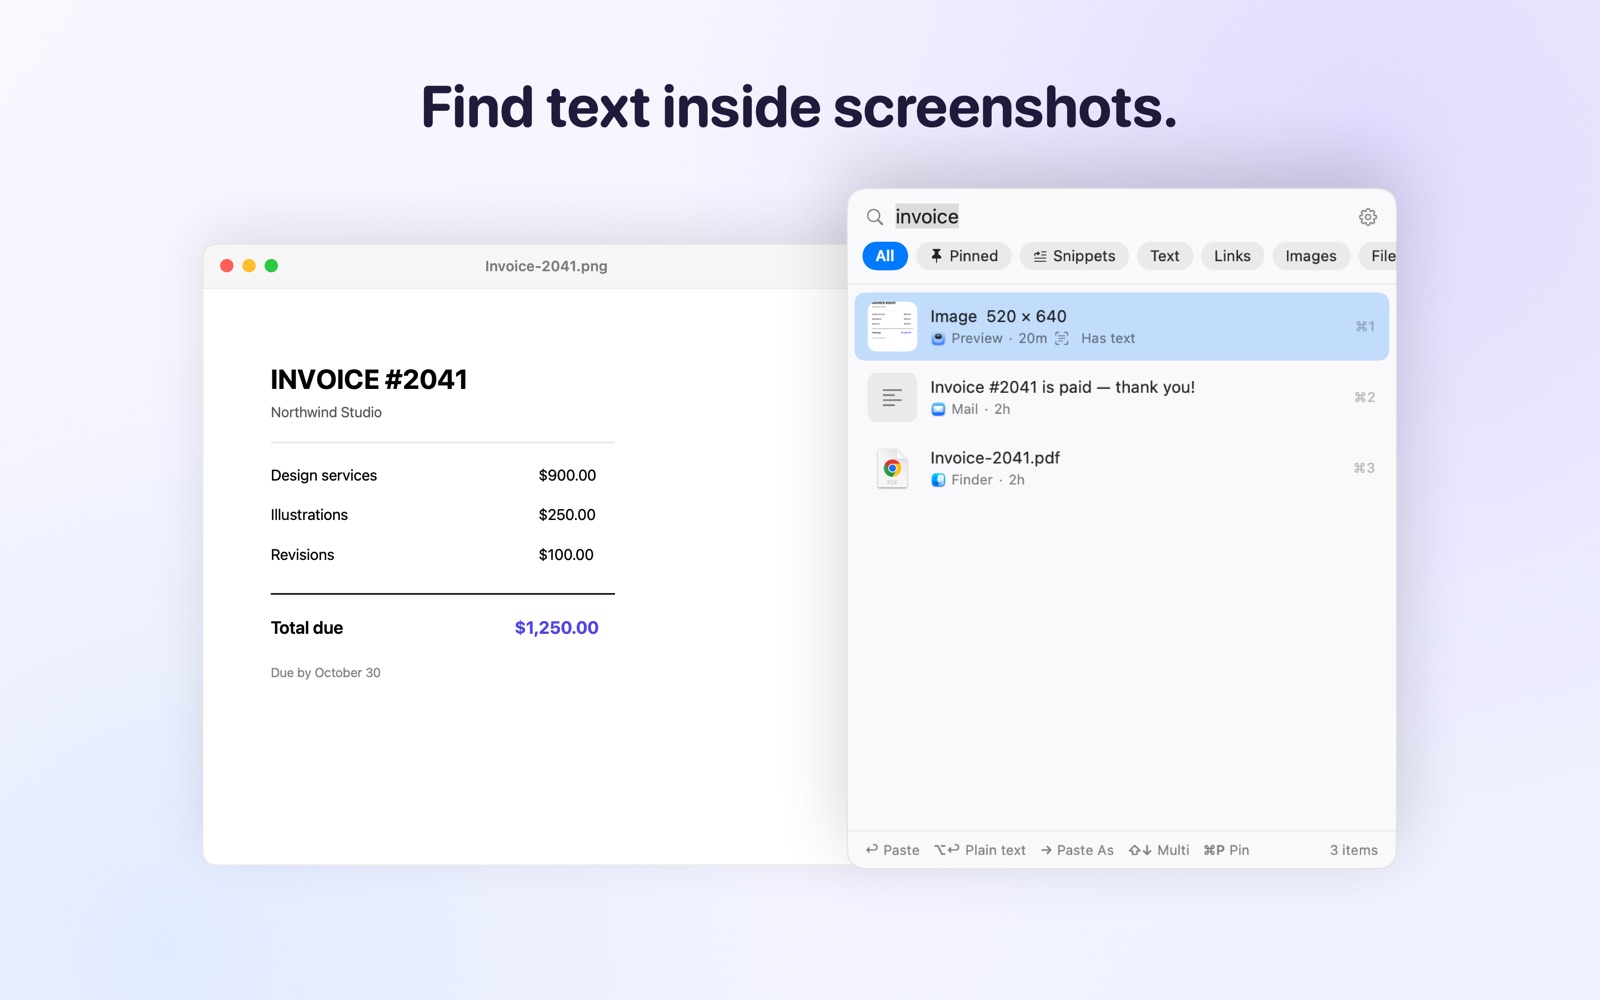Click the text-scan icon beside Has text
Image resolution: width=1600 pixels, height=1000 pixels.
(x=1062, y=339)
